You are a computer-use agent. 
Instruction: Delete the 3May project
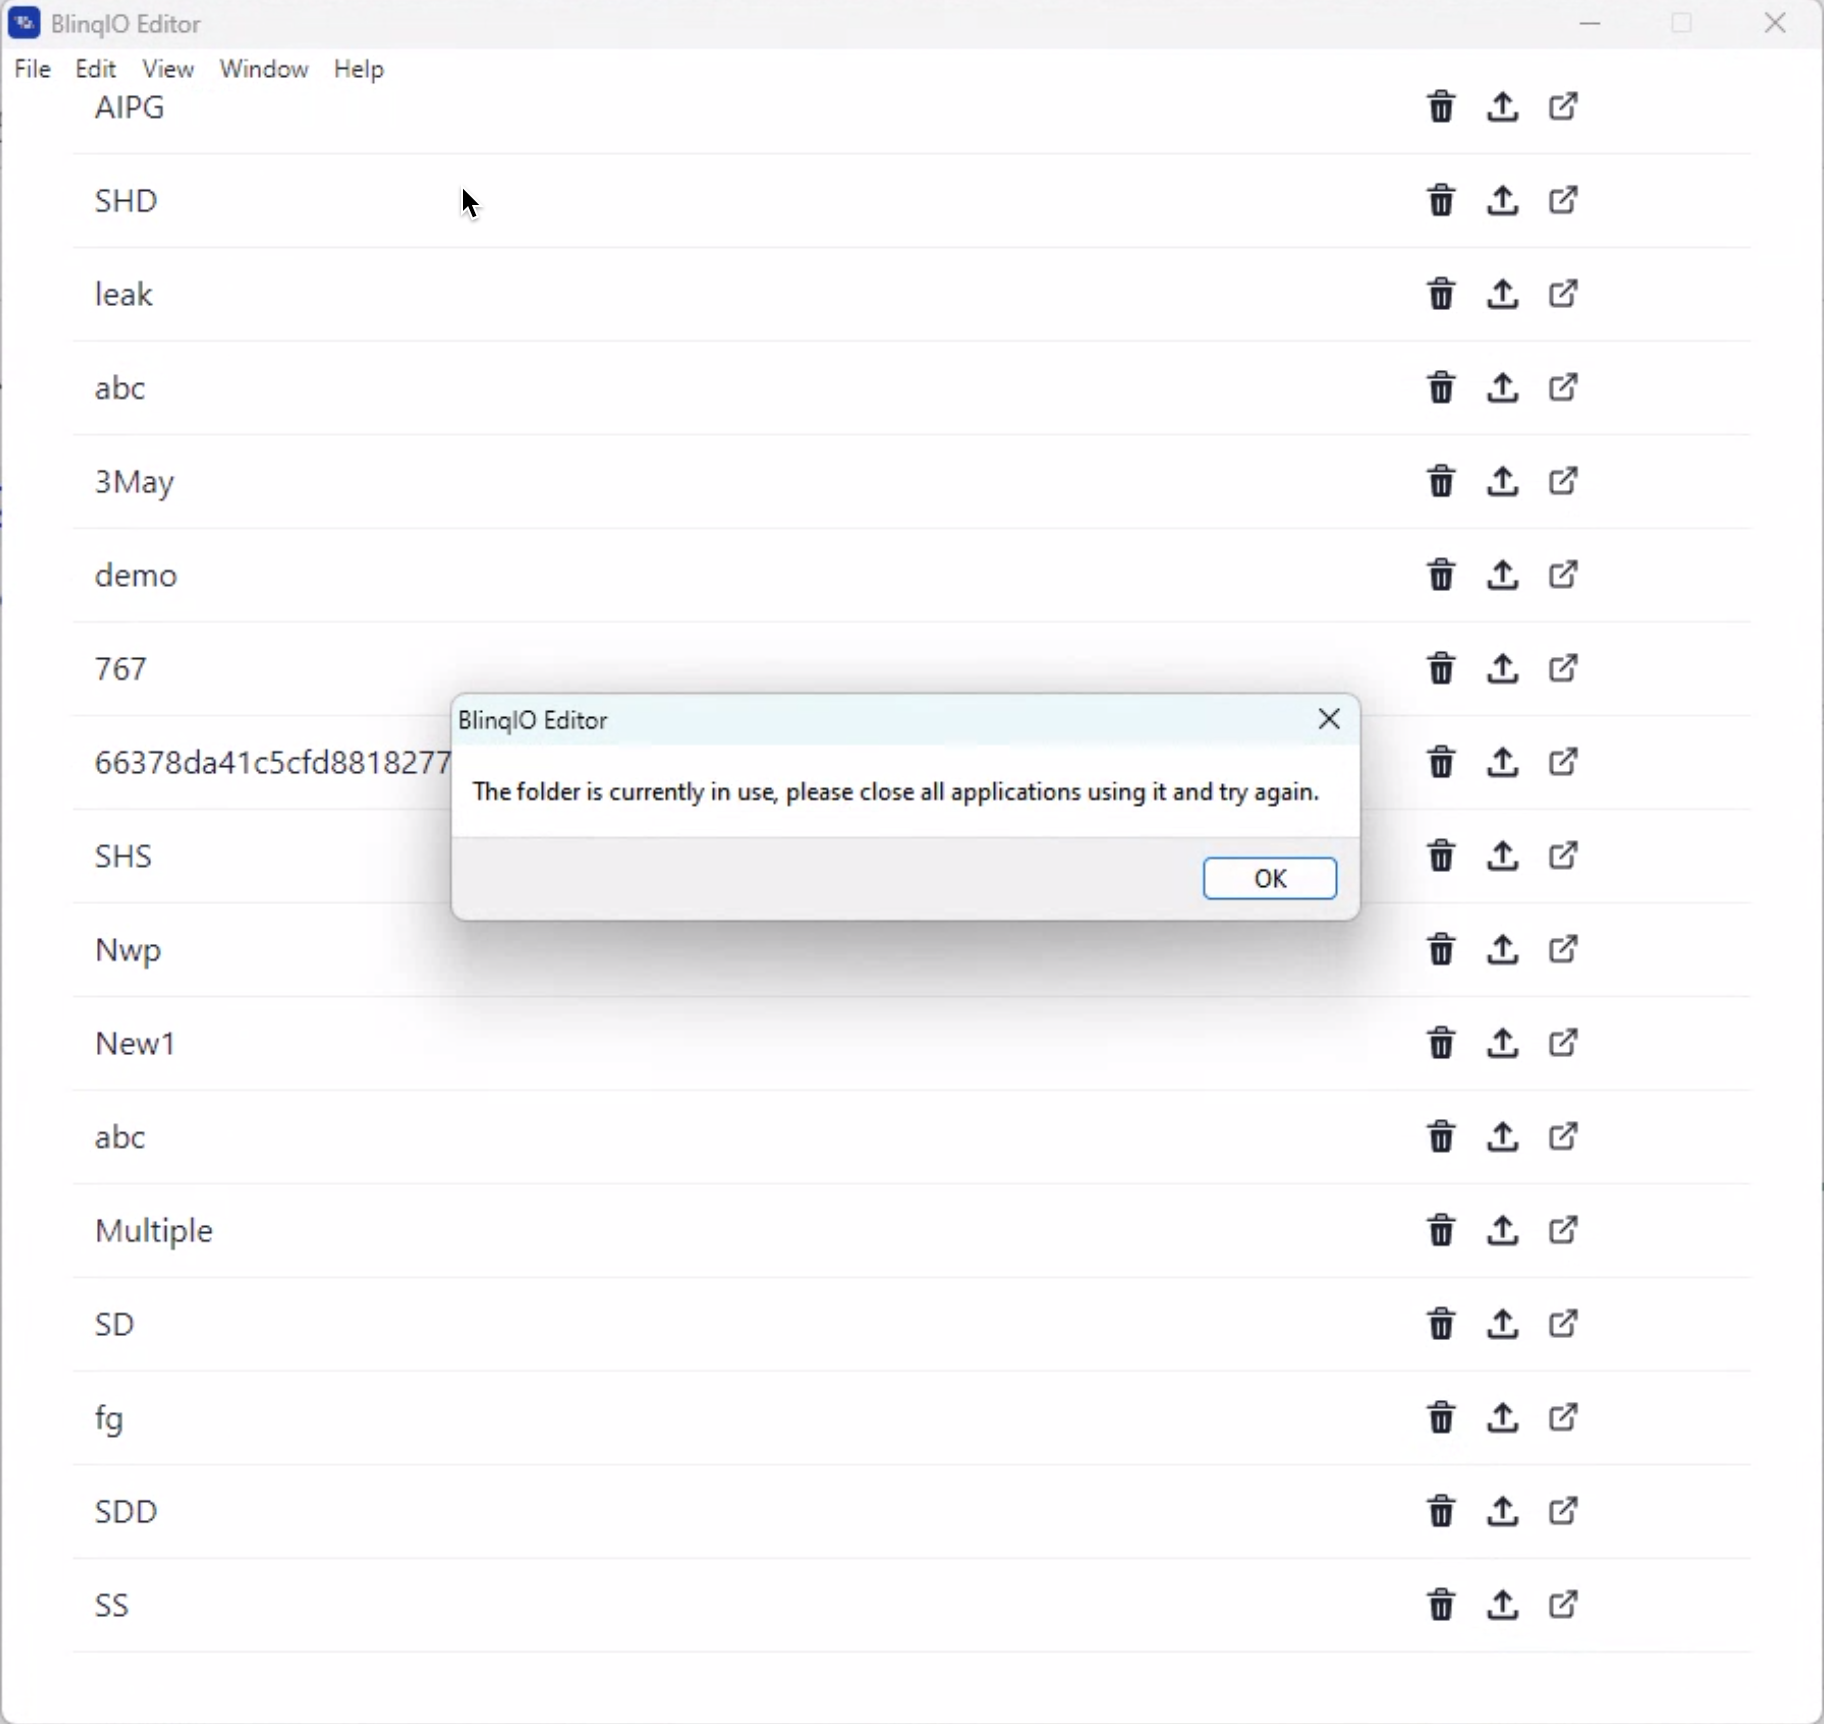tap(1441, 482)
